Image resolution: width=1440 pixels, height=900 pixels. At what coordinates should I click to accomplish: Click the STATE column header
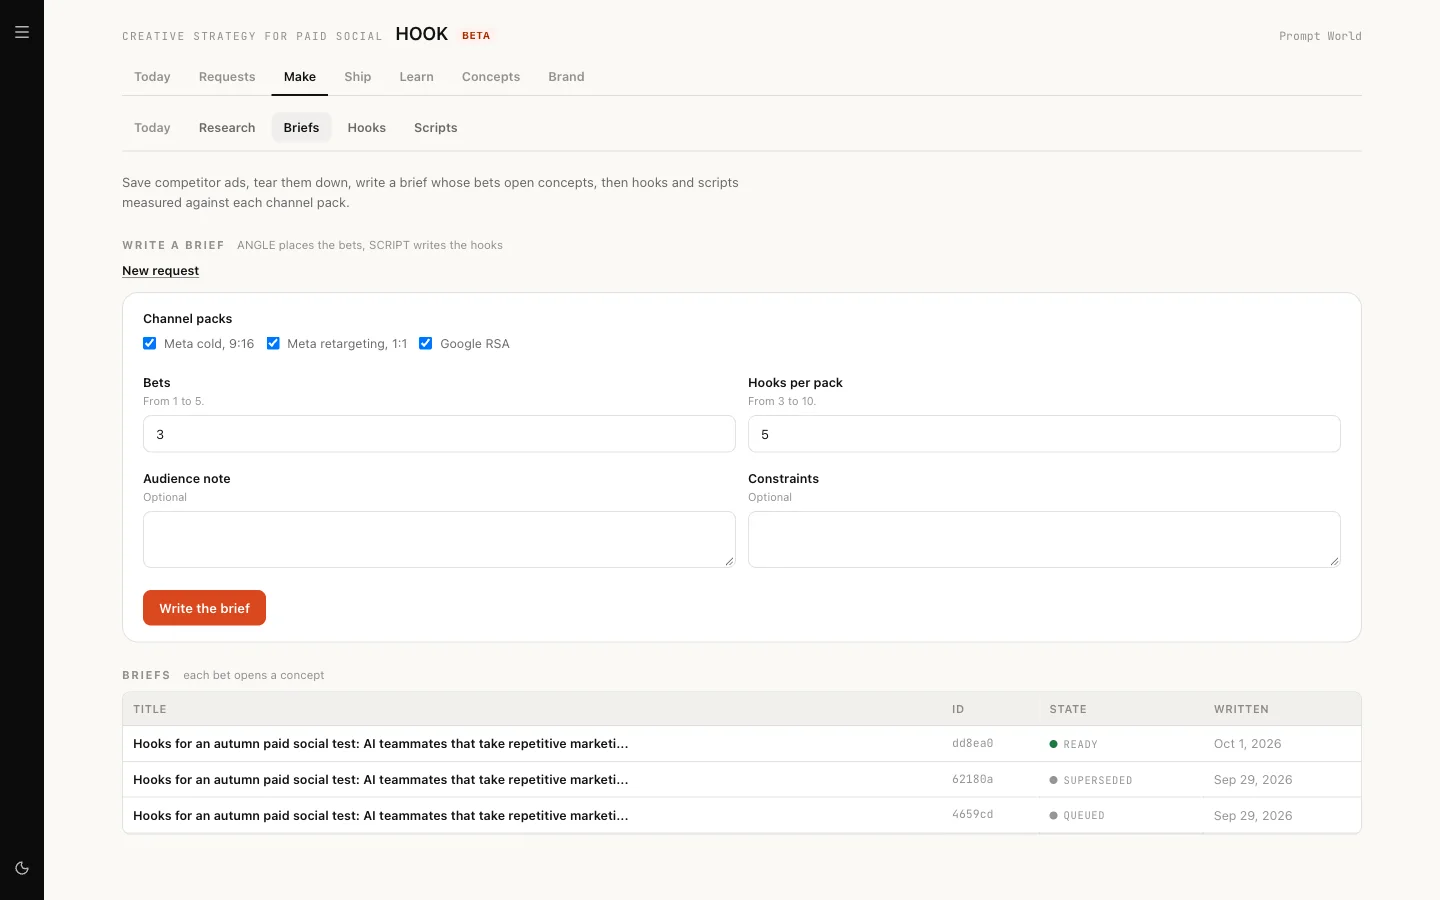[x=1068, y=709]
